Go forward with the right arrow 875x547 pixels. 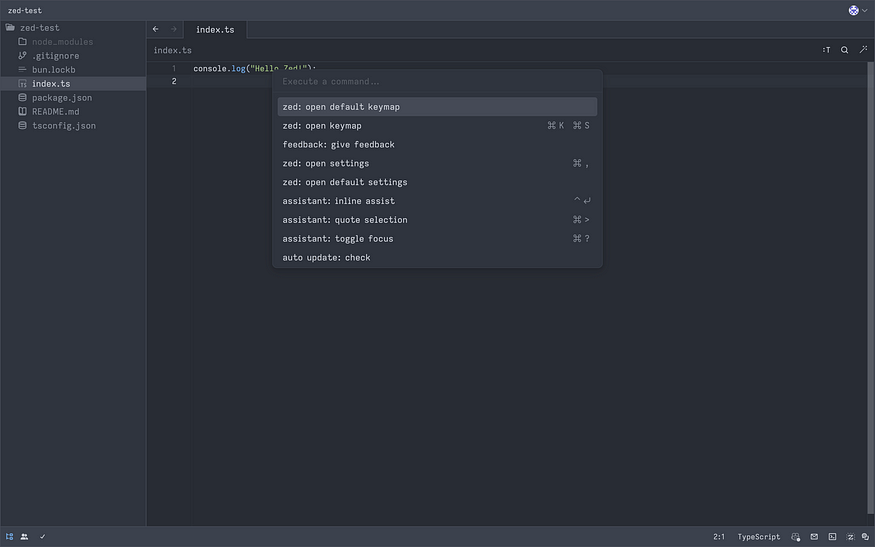(174, 29)
